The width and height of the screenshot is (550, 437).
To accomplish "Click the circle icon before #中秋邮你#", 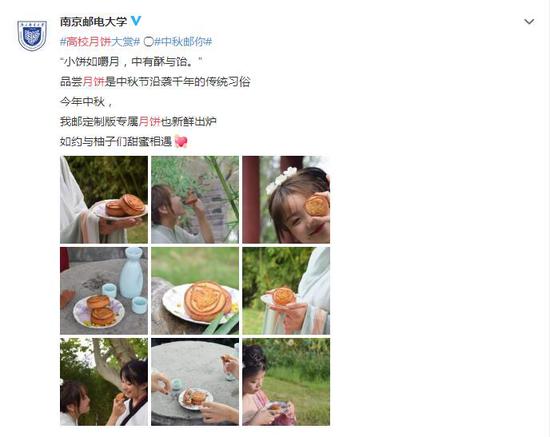I will coord(149,42).
